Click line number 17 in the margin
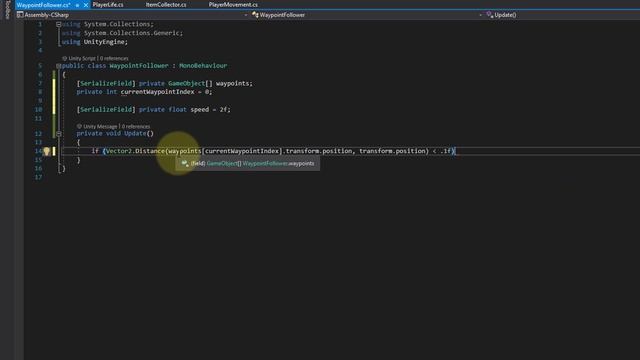The height and width of the screenshot is (360, 640). click(x=38, y=177)
